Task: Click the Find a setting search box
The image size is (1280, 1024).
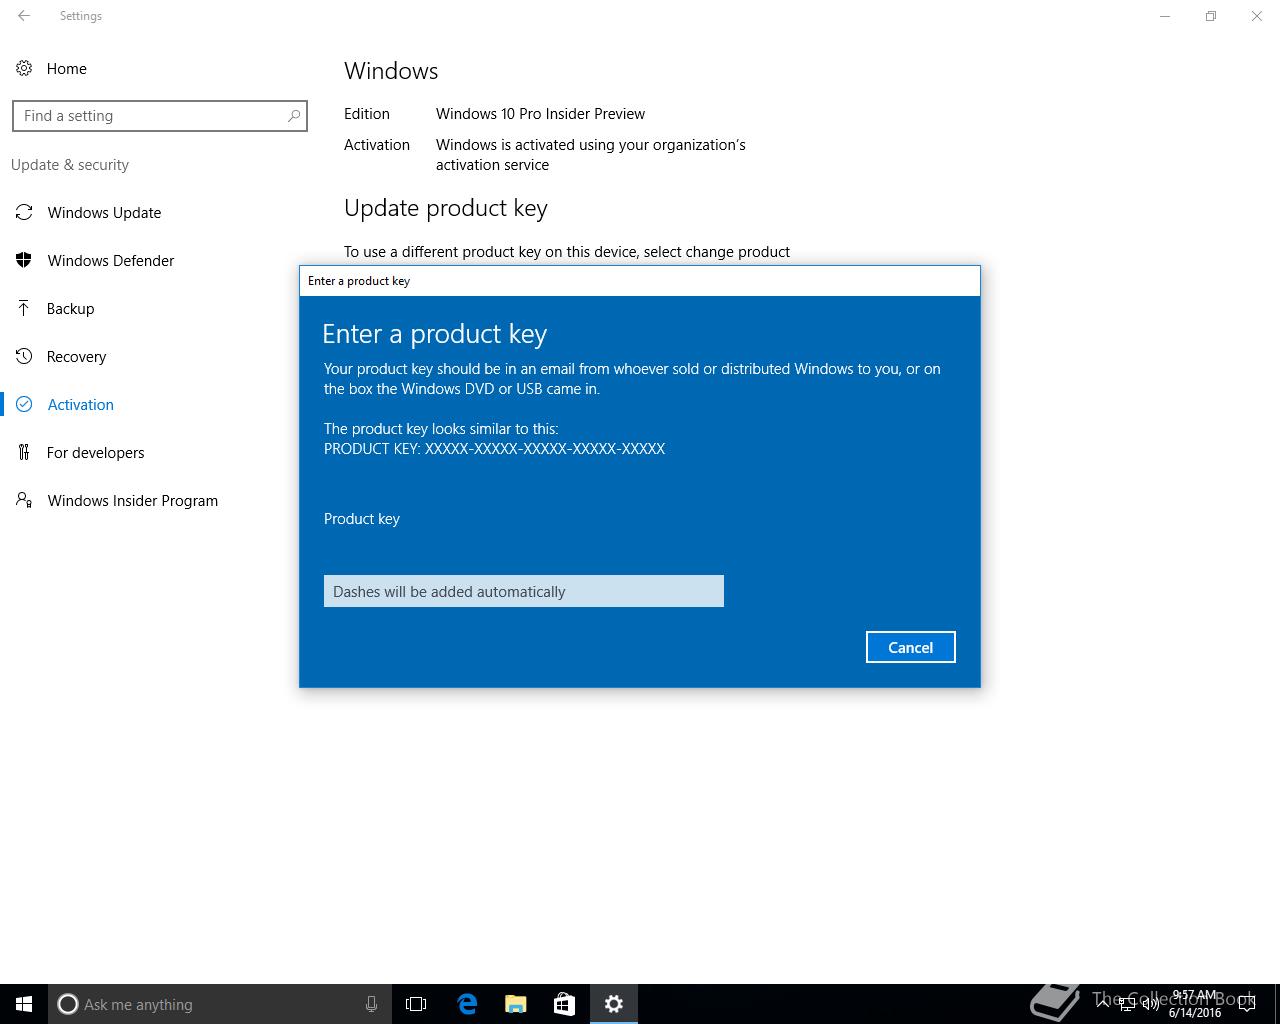Action: [x=160, y=116]
